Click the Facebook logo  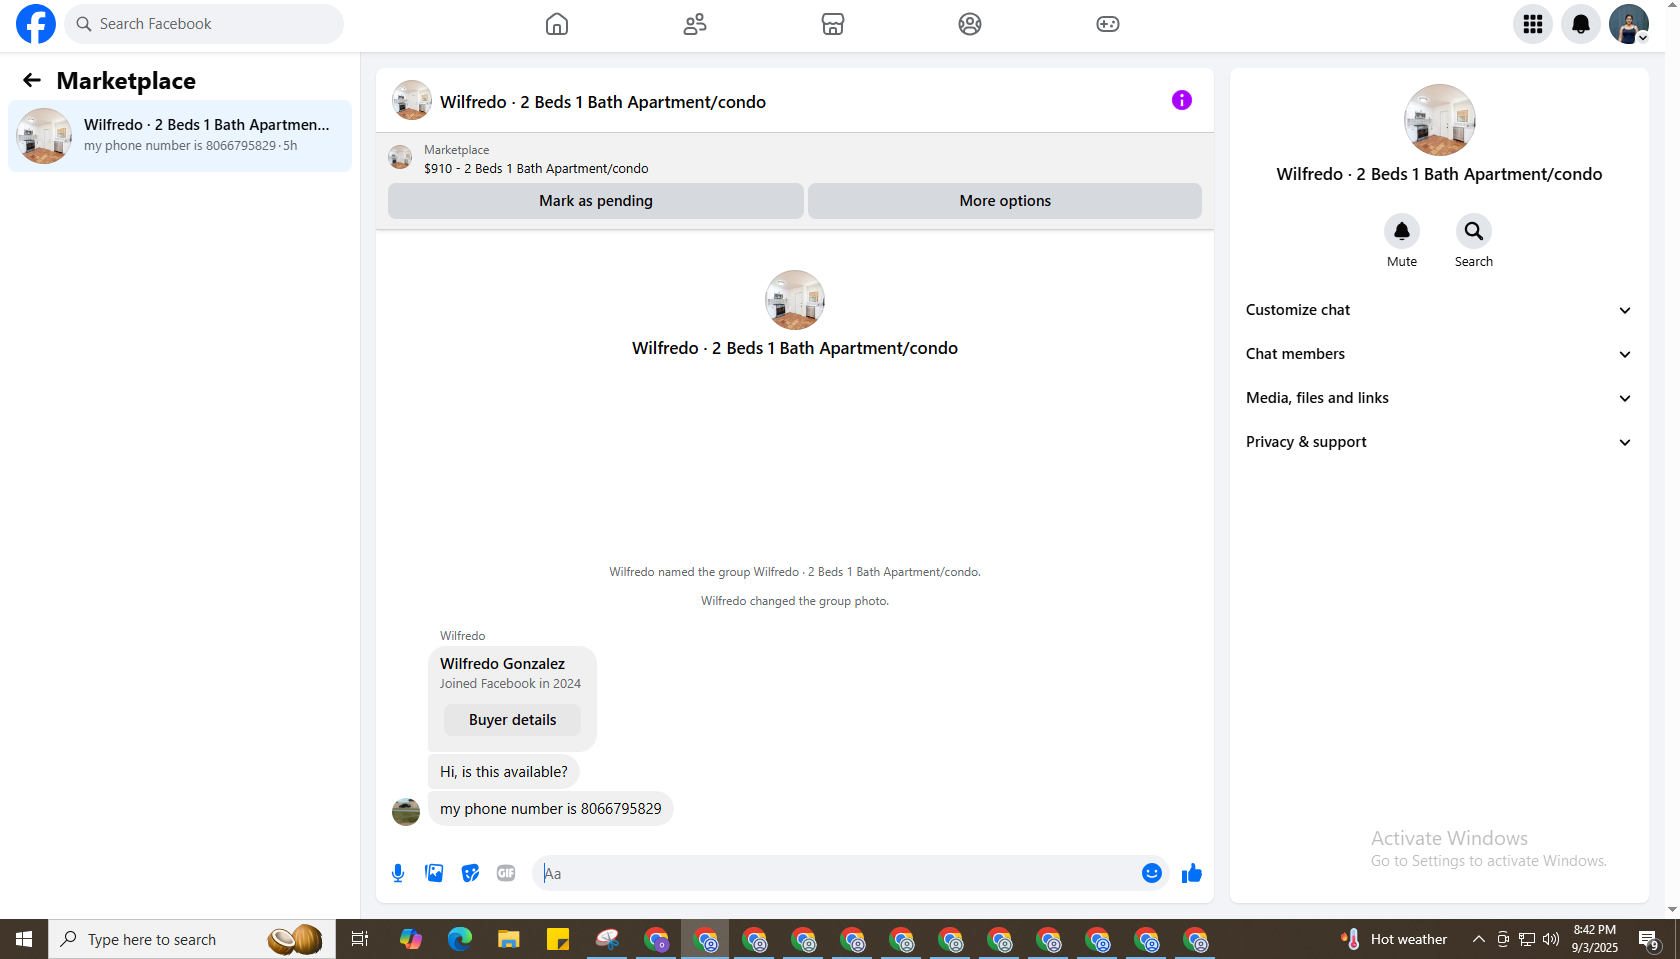[36, 24]
